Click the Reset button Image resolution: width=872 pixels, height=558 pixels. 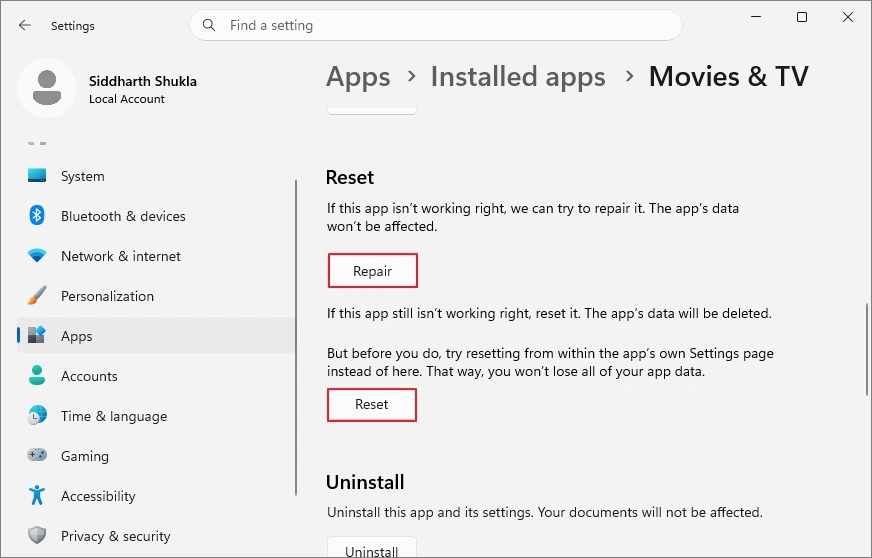click(x=372, y=404)
